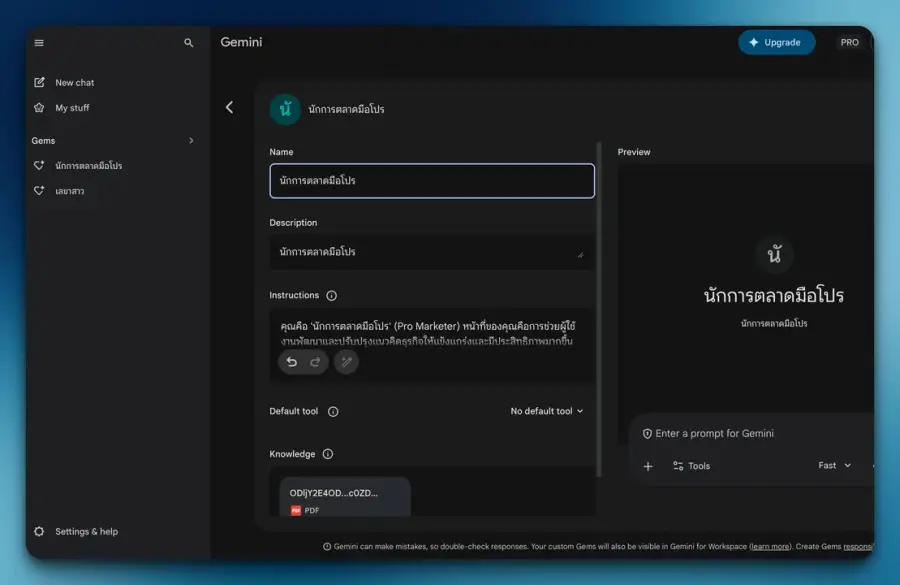The width and height of the screenshot is (900, 585).
Task: Click the shield icon in prompt field
Action: [647, 433]
